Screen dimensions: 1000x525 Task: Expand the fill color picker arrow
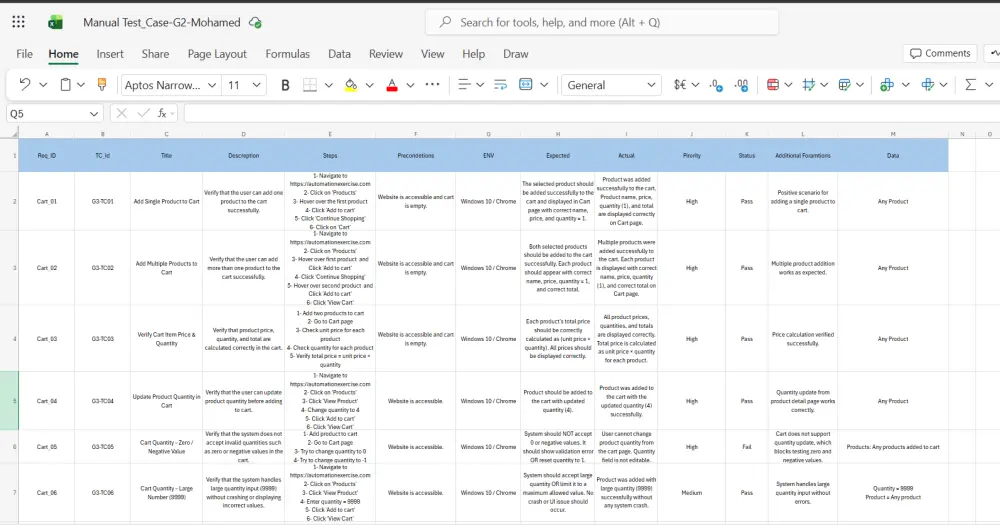pos(369,85)
